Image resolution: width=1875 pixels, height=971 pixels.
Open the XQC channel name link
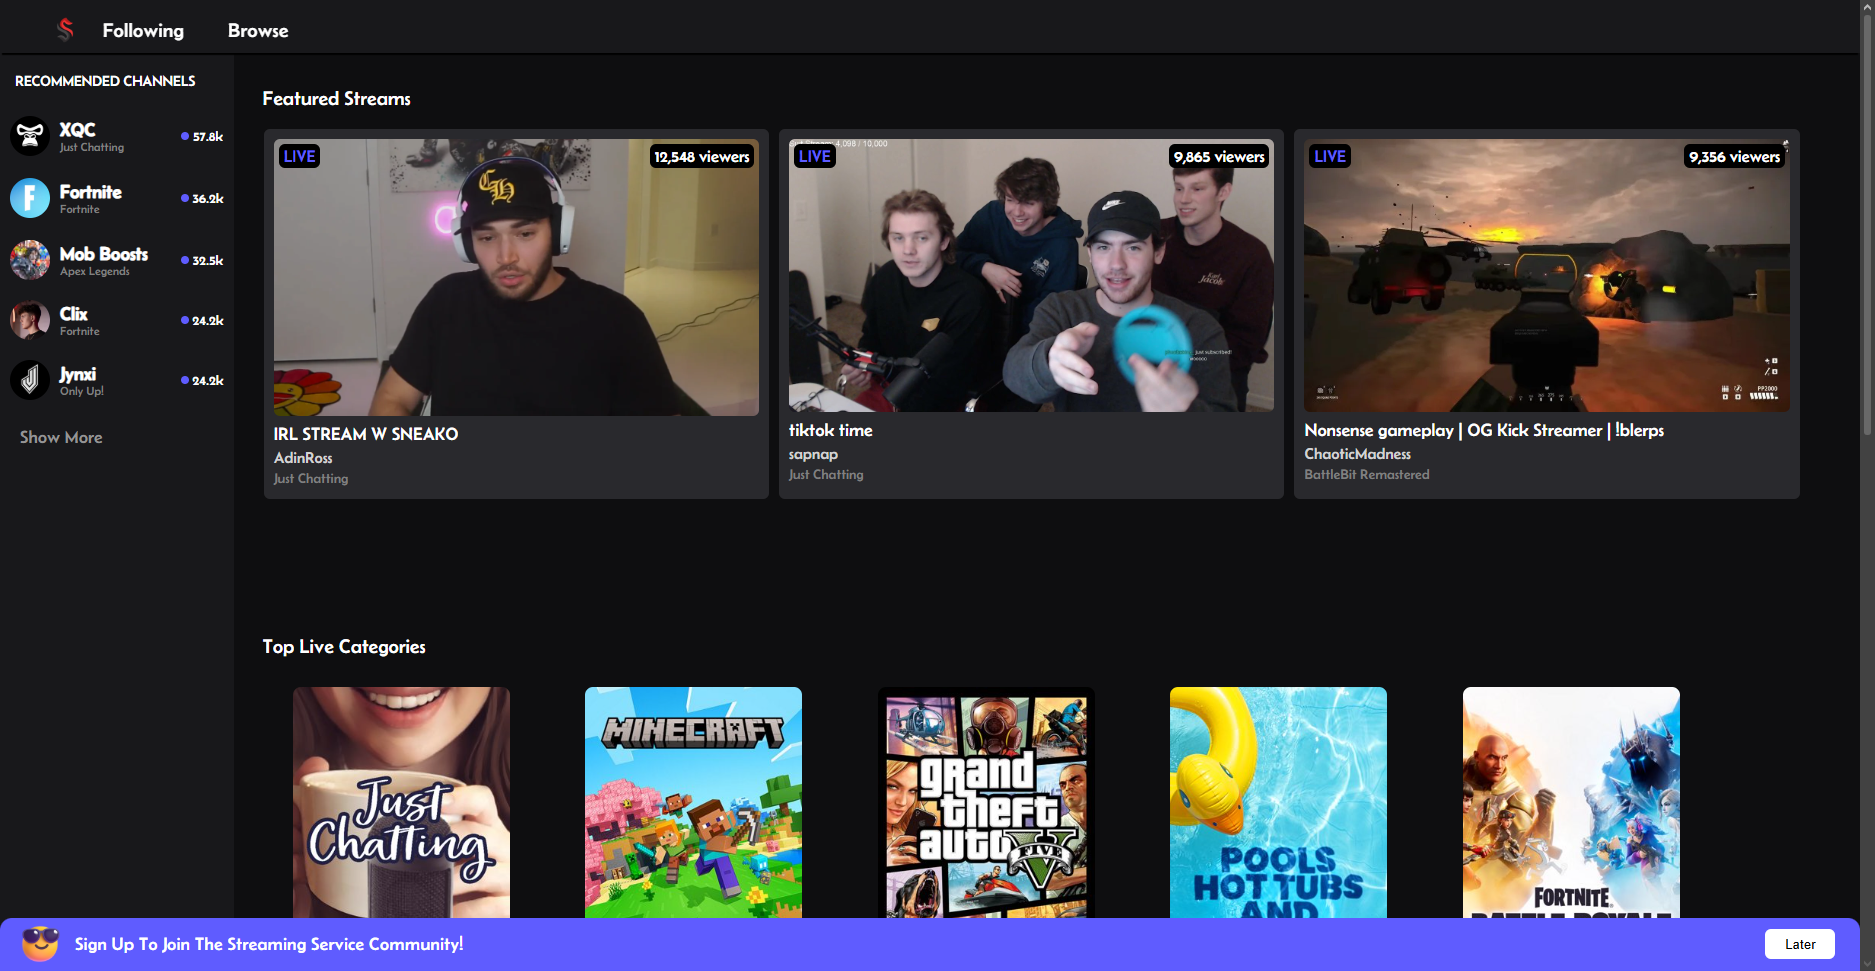[x=77, y=129]
